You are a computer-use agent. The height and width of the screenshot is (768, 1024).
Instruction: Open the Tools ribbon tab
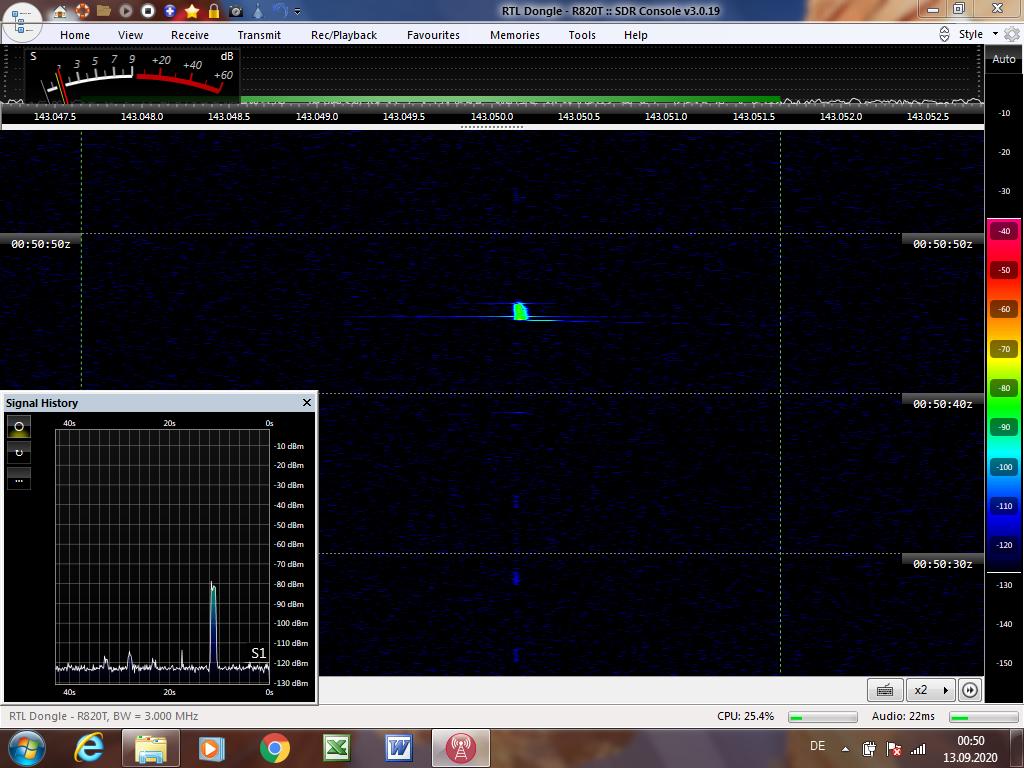point(582,35)
